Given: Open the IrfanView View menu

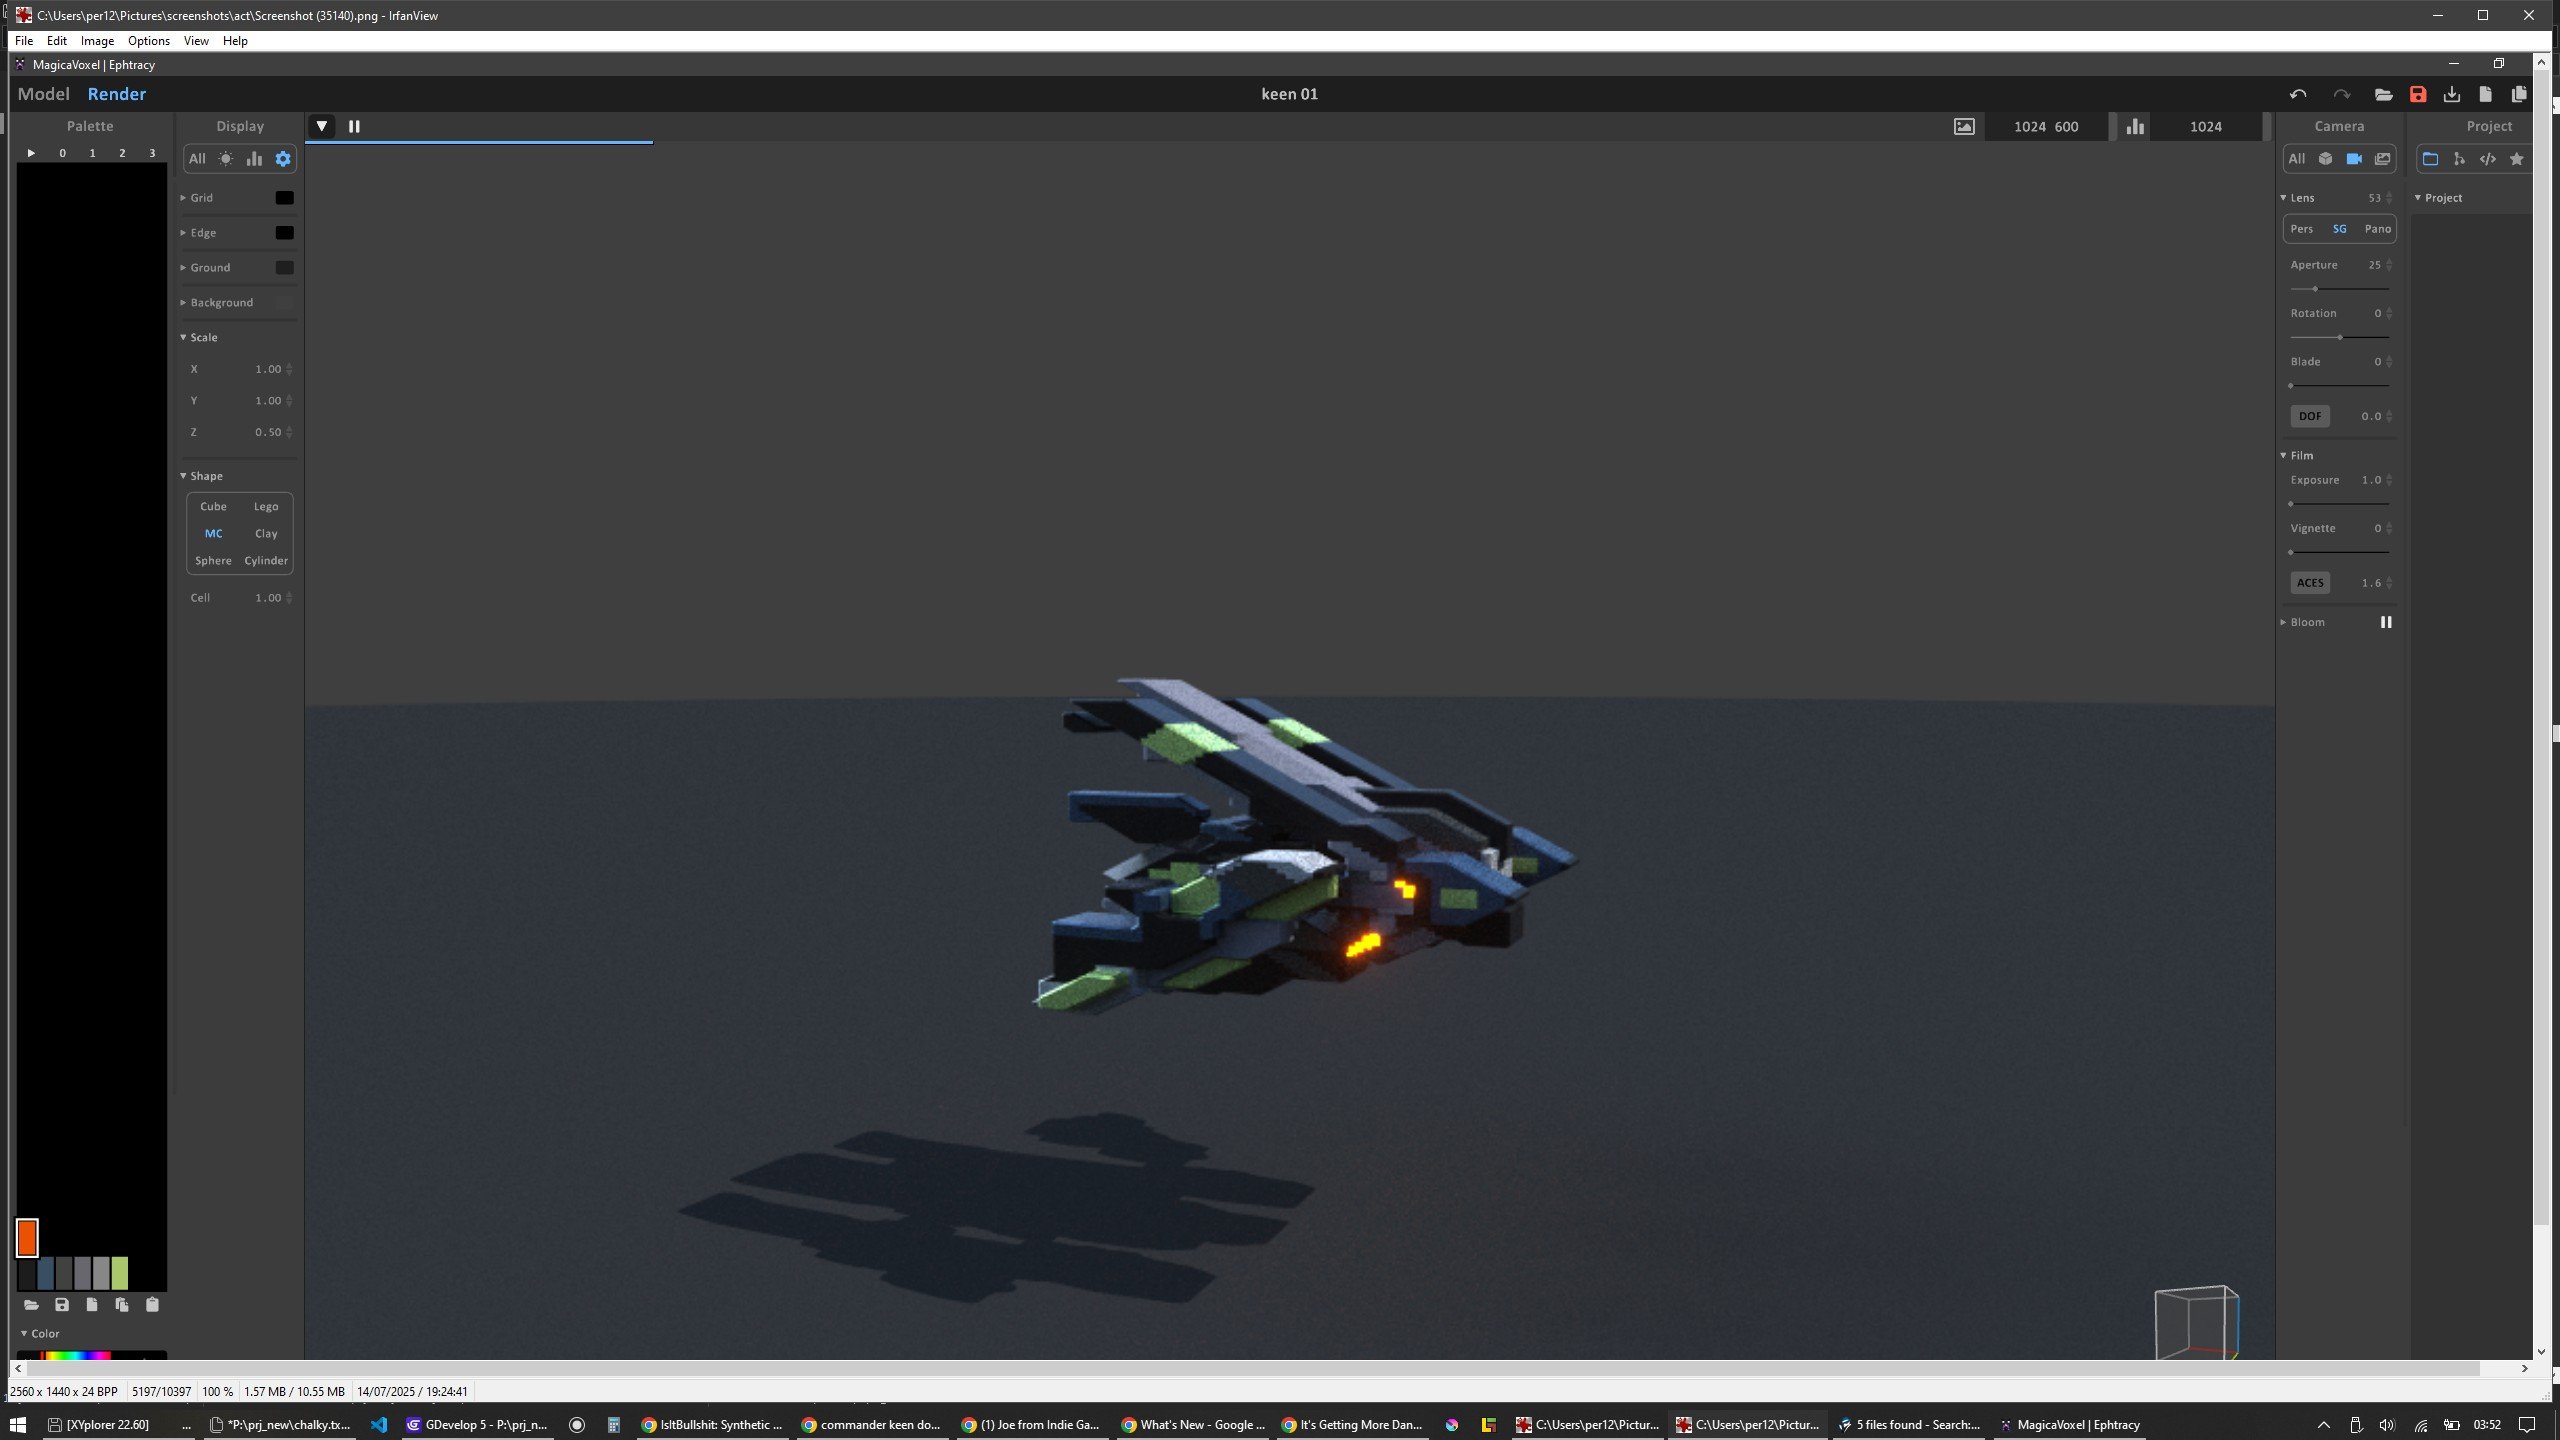Looking at the screenshot, I should pos(196,41).
